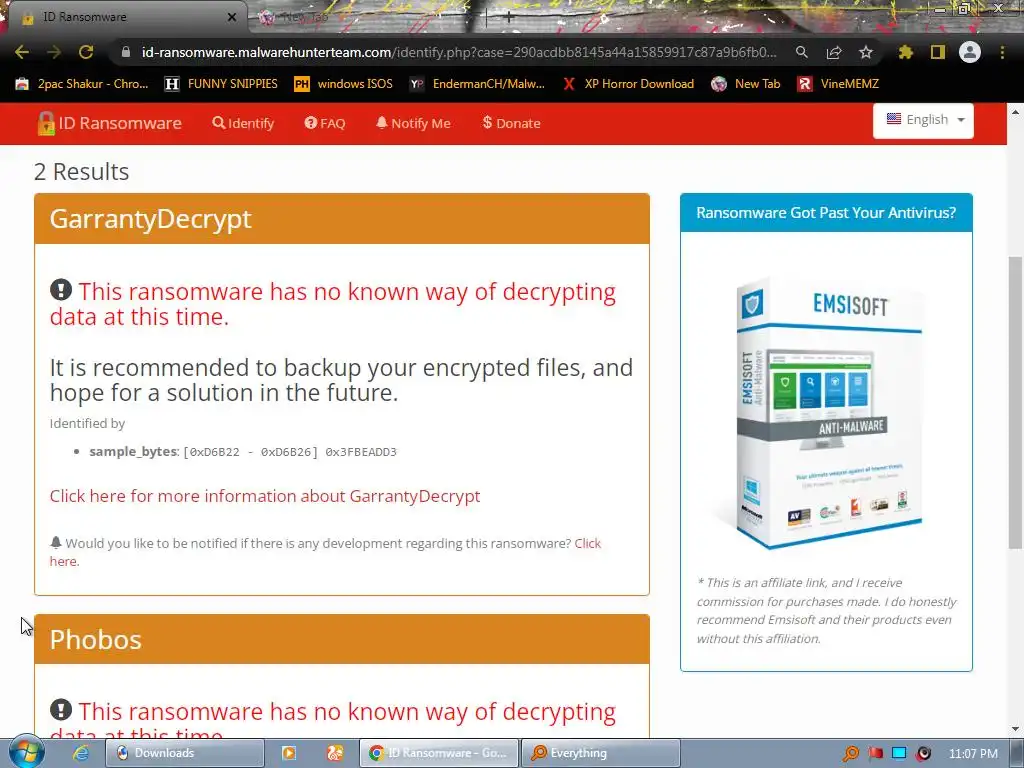Click 'Ransomware Got Past Your Antivirus?' header
Image resolution: width=1024 pixels, height=768 pixels.
pos(826,212)
